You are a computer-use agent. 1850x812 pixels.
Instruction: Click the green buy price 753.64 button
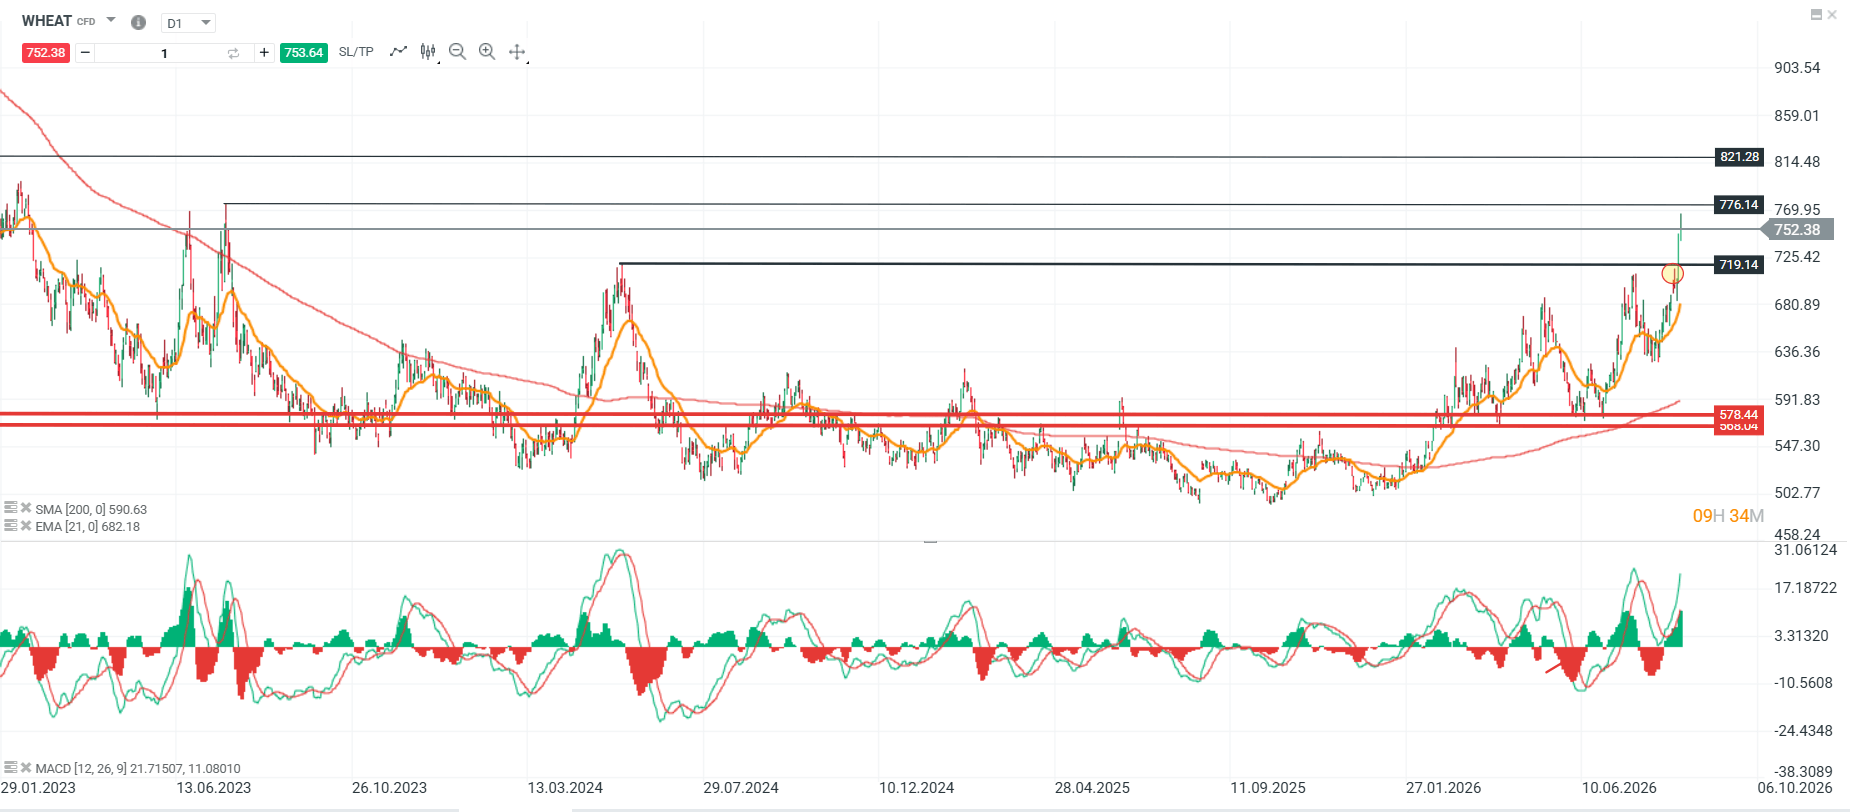coord(304,52)
